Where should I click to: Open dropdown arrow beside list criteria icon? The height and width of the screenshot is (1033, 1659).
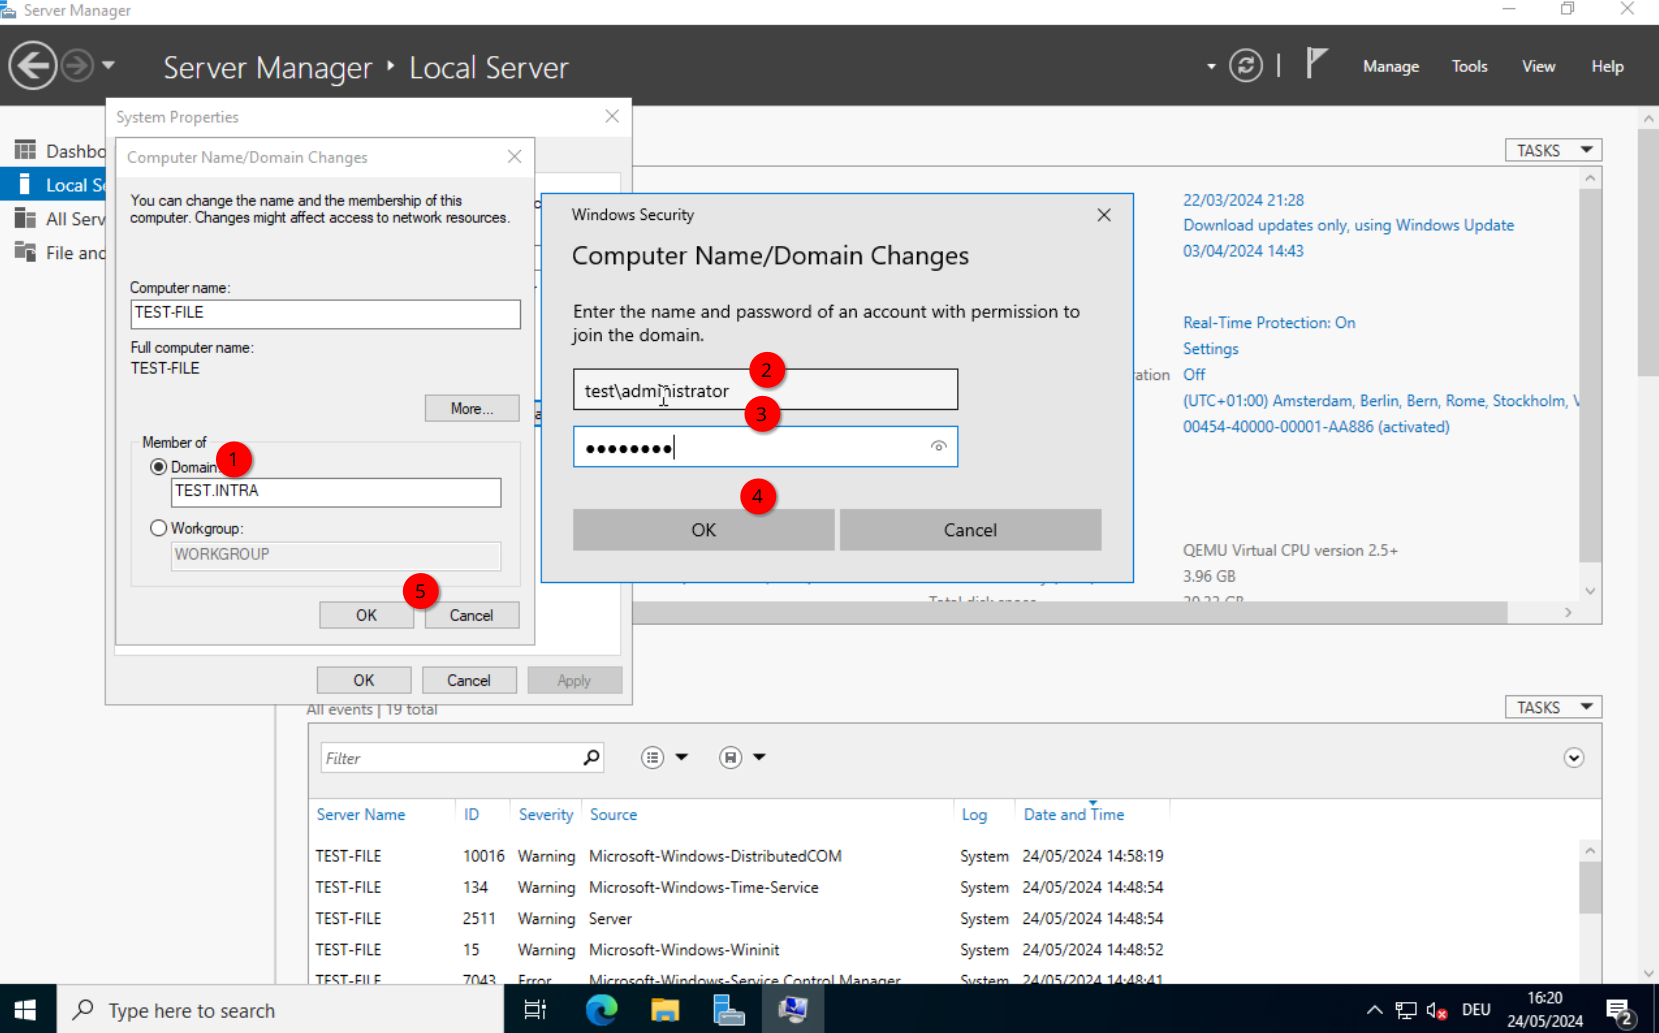pos(682,757)
